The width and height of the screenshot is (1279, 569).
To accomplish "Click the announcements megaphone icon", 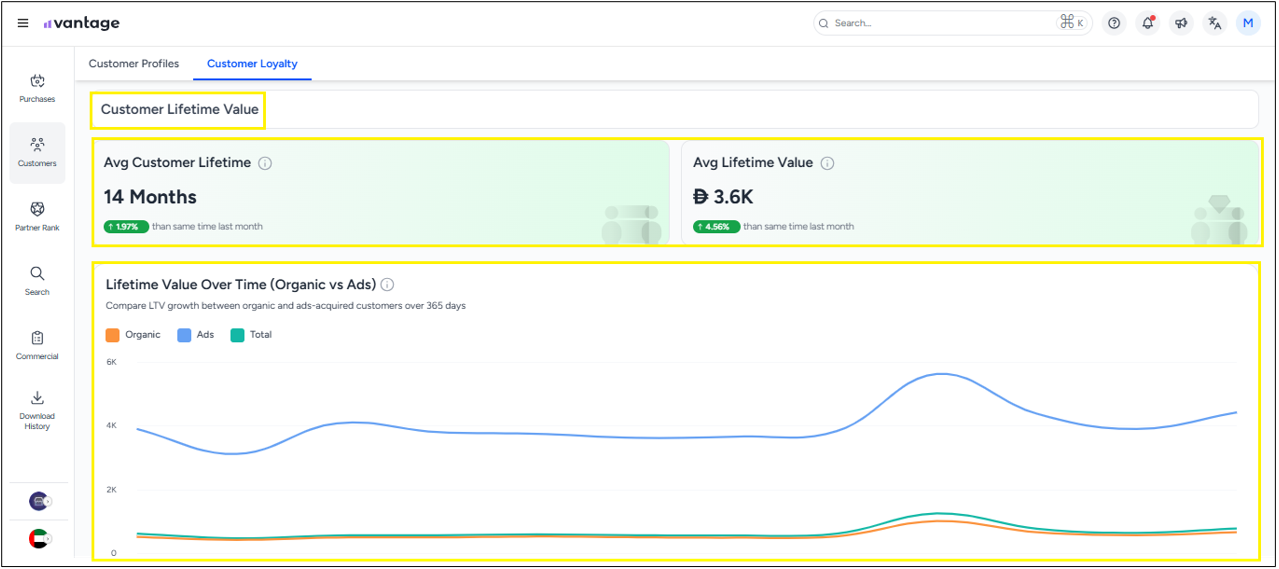I will pos(1181,23).
